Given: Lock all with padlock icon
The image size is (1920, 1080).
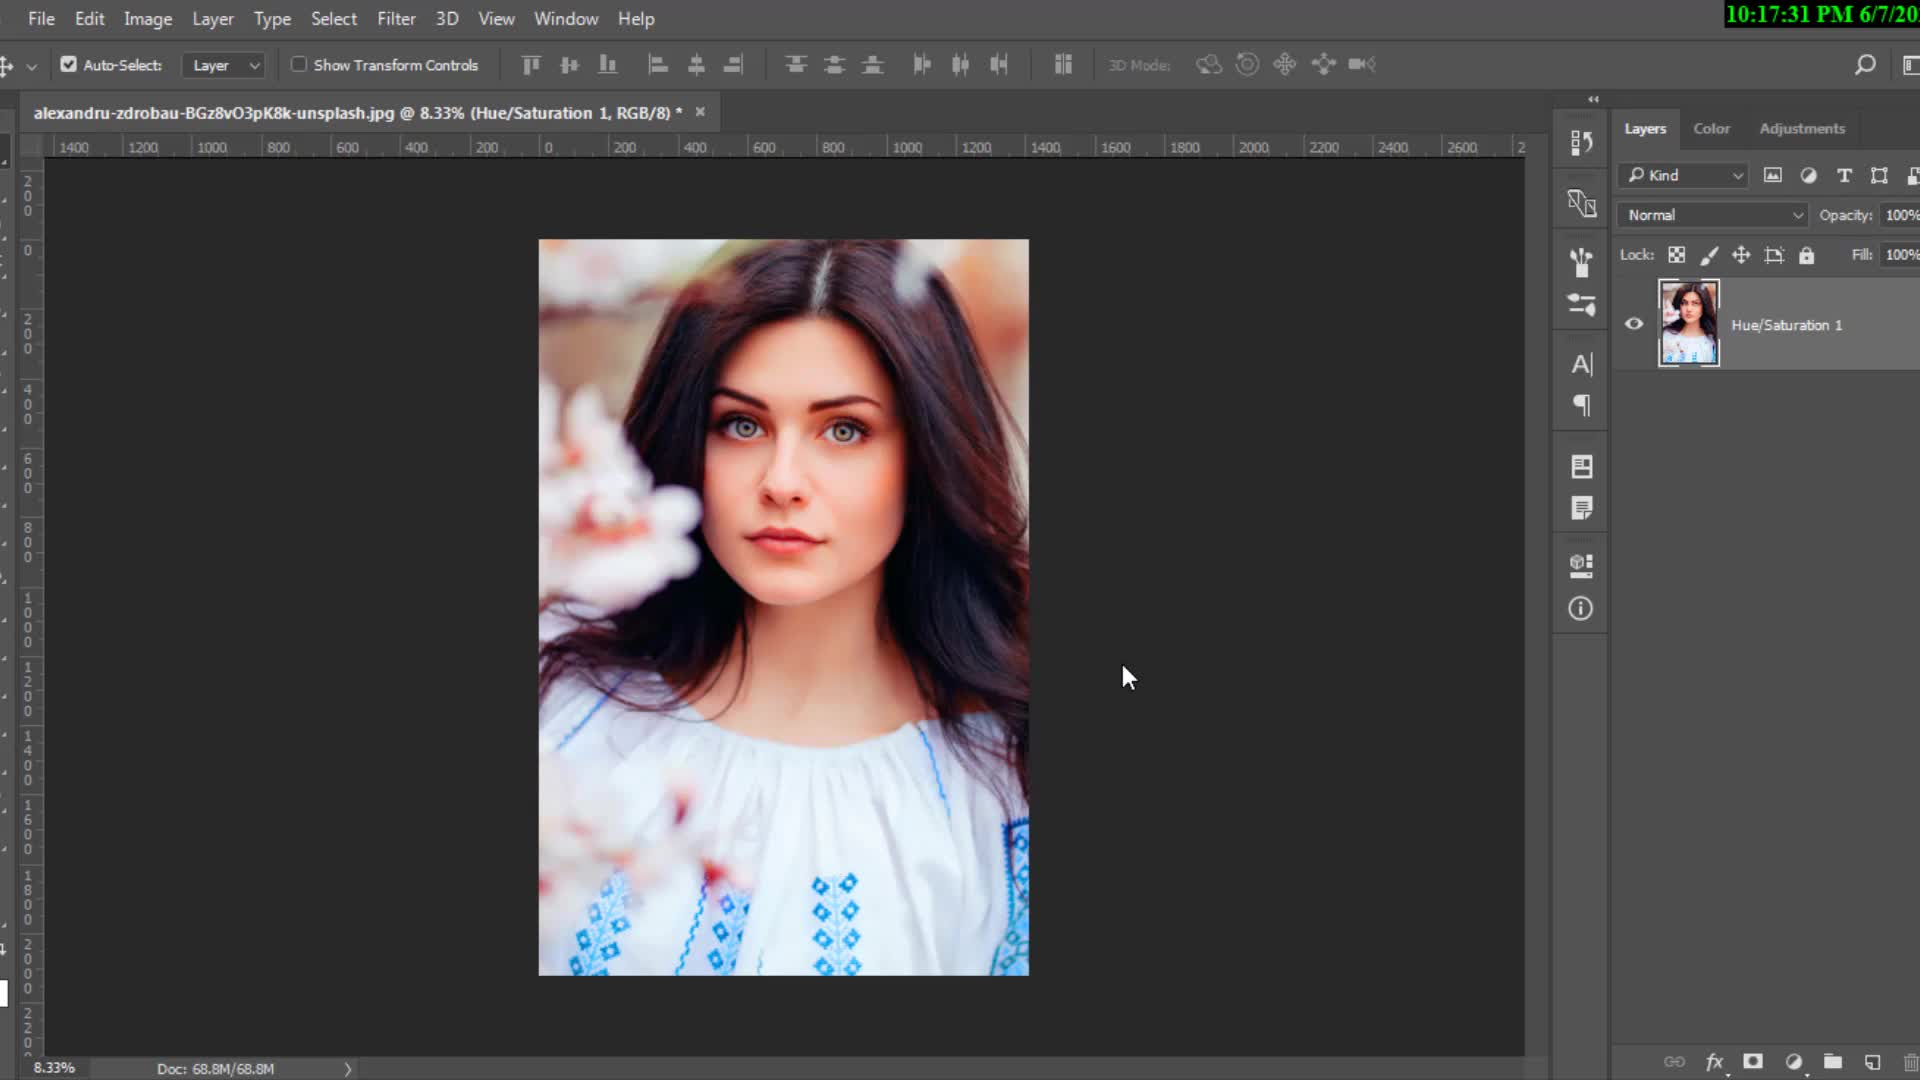Looking at the screenshot, I should 1806,255.
